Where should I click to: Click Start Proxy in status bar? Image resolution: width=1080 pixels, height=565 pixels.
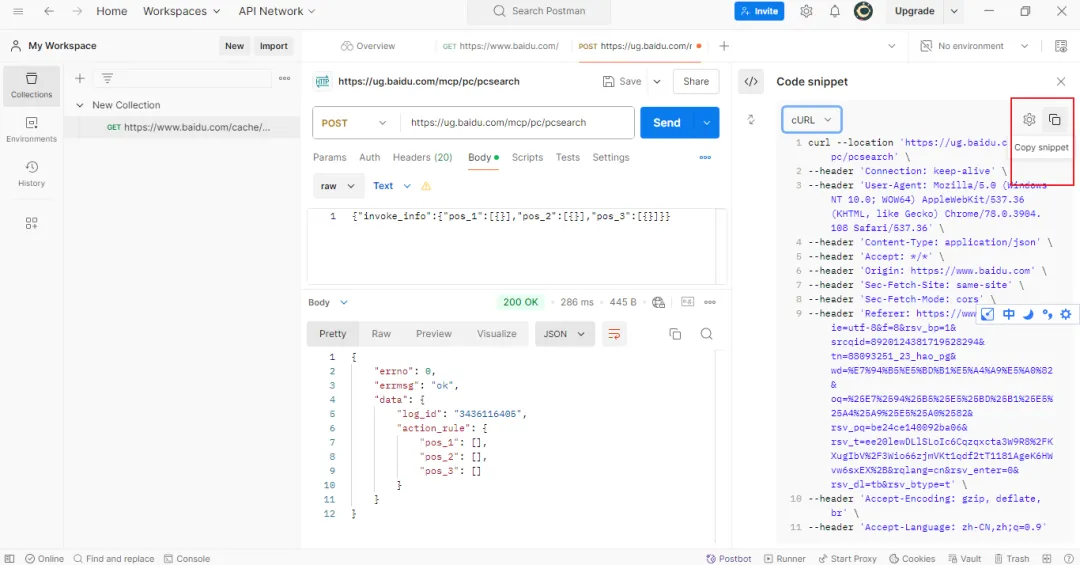(x=847, y=559)
